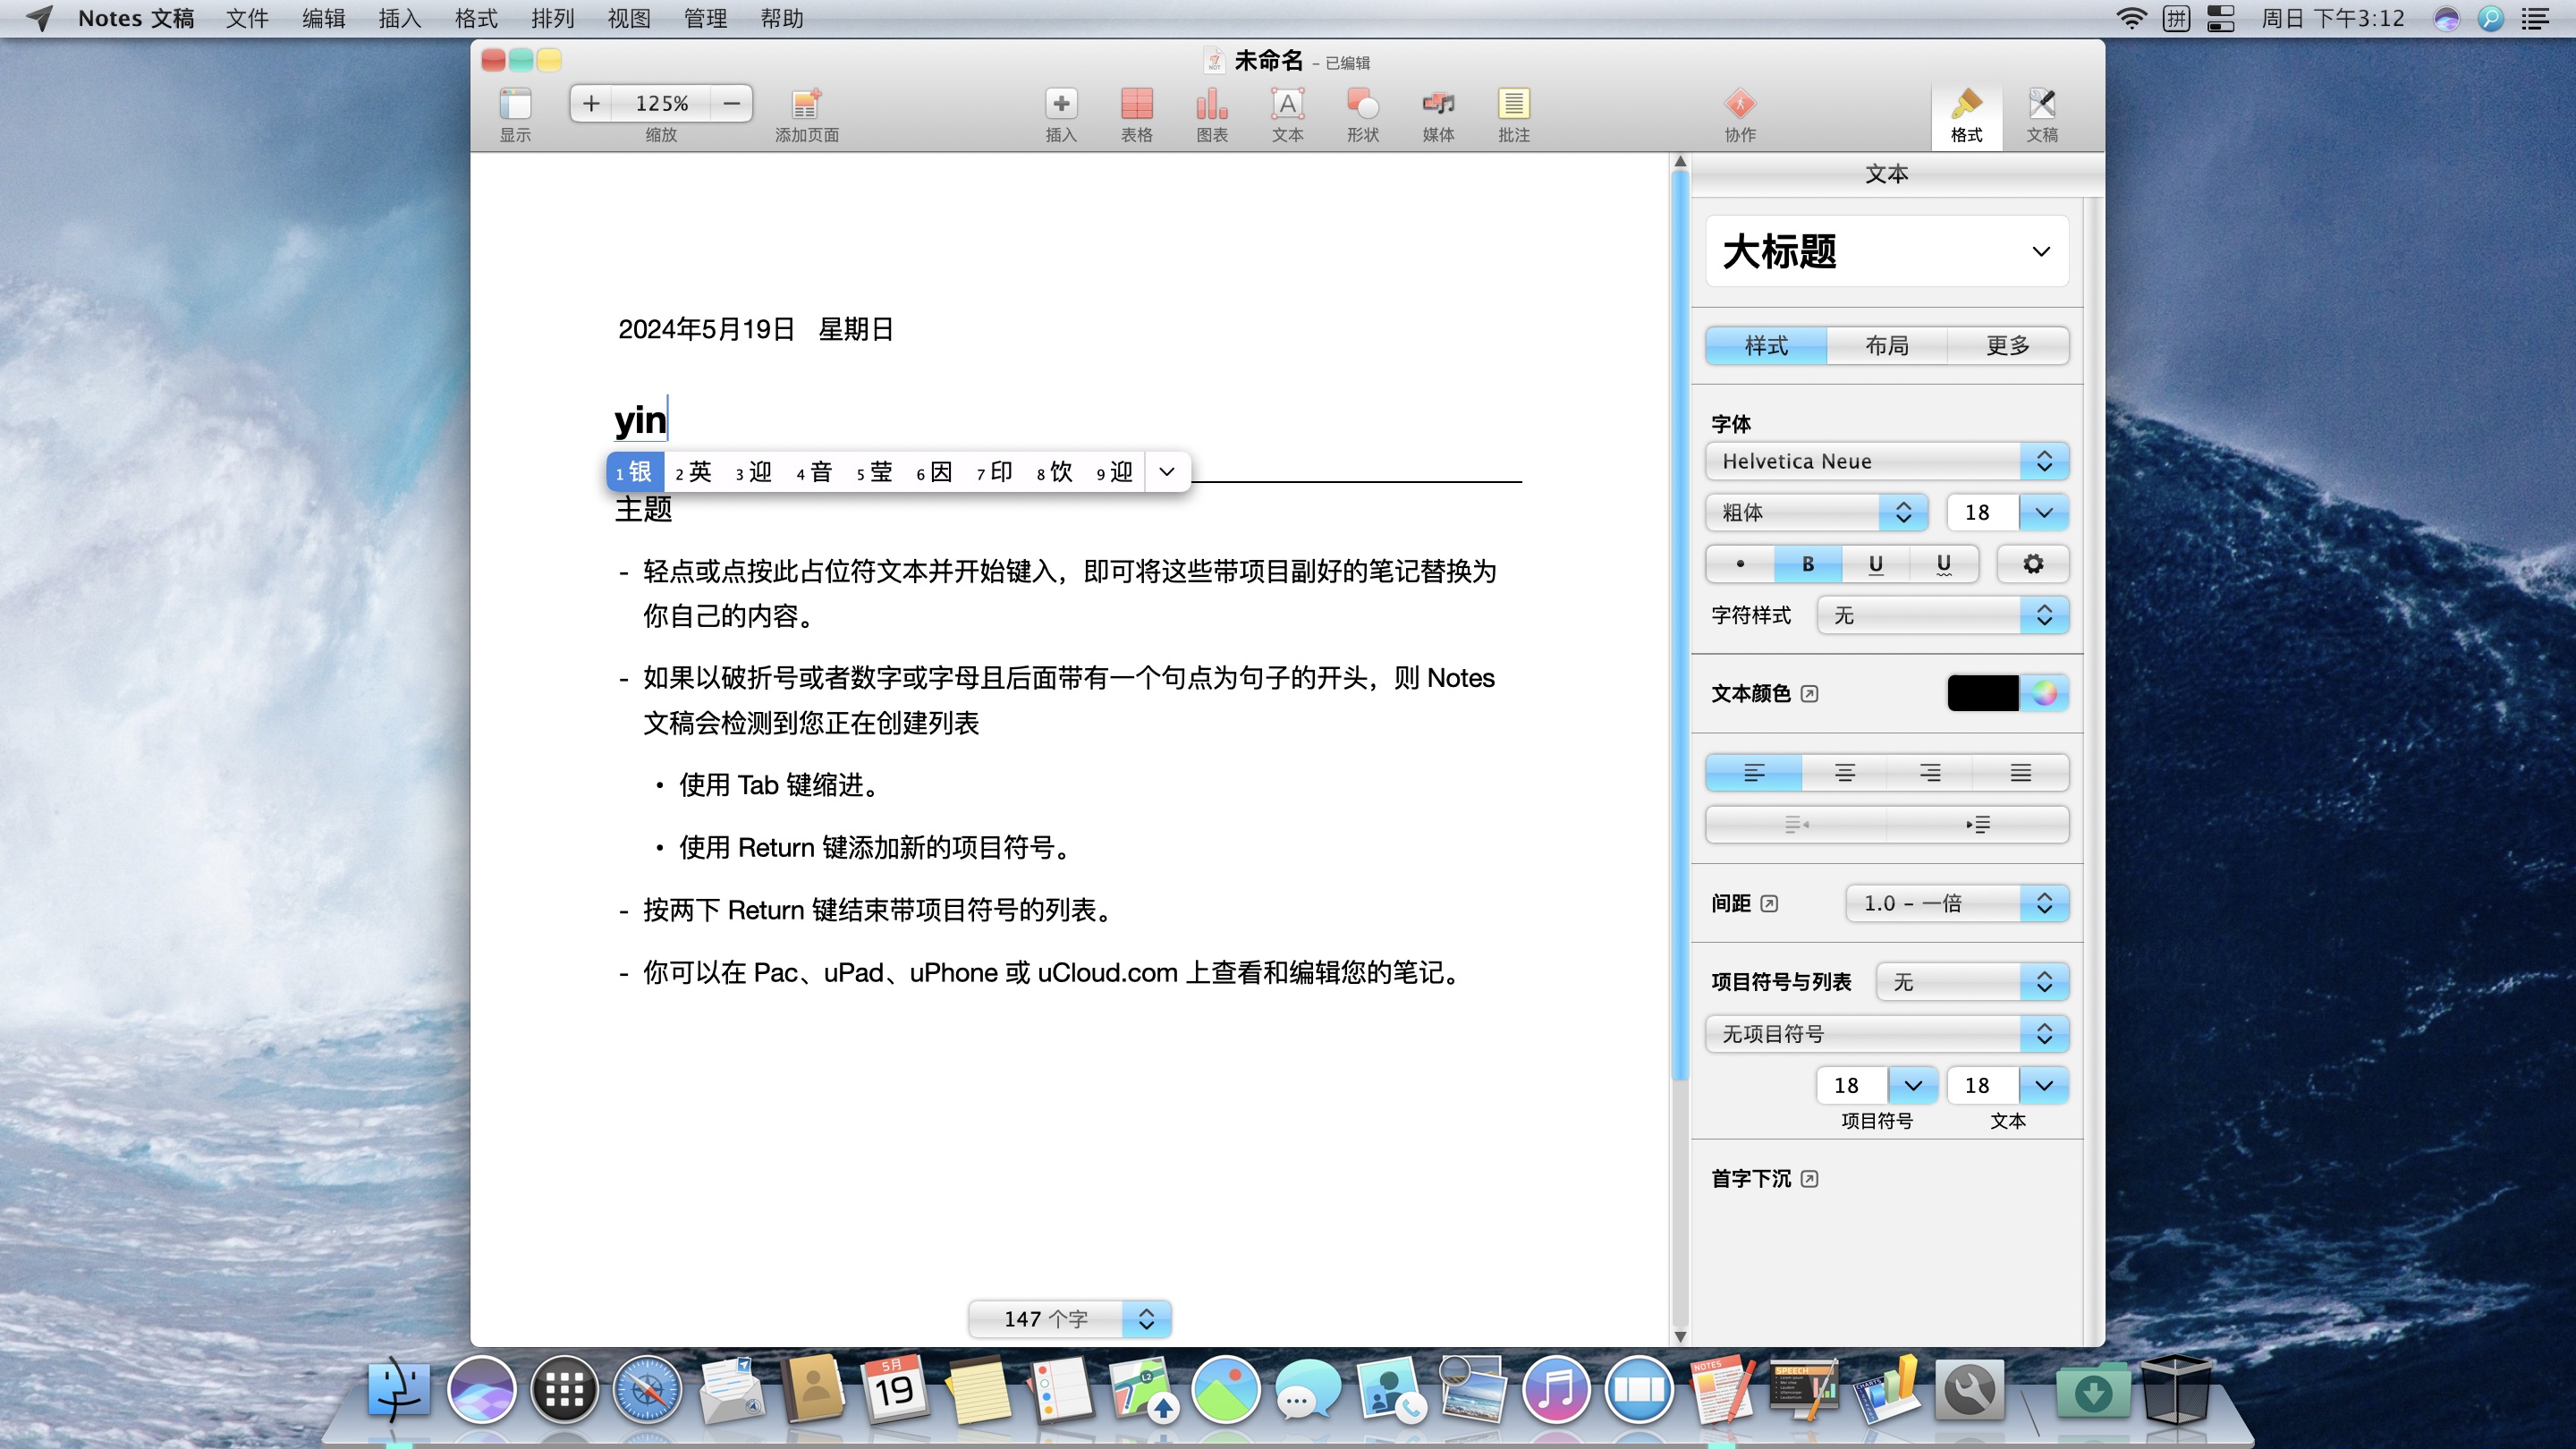Switch to the 更多 more tab

(2008, 345)
